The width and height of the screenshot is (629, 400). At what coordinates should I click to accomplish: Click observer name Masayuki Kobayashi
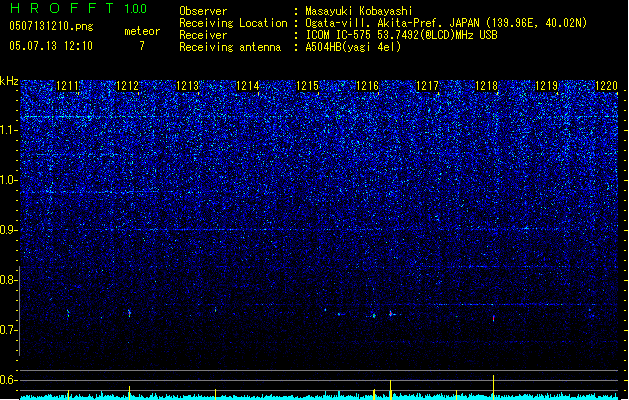[x=359, y=11]
